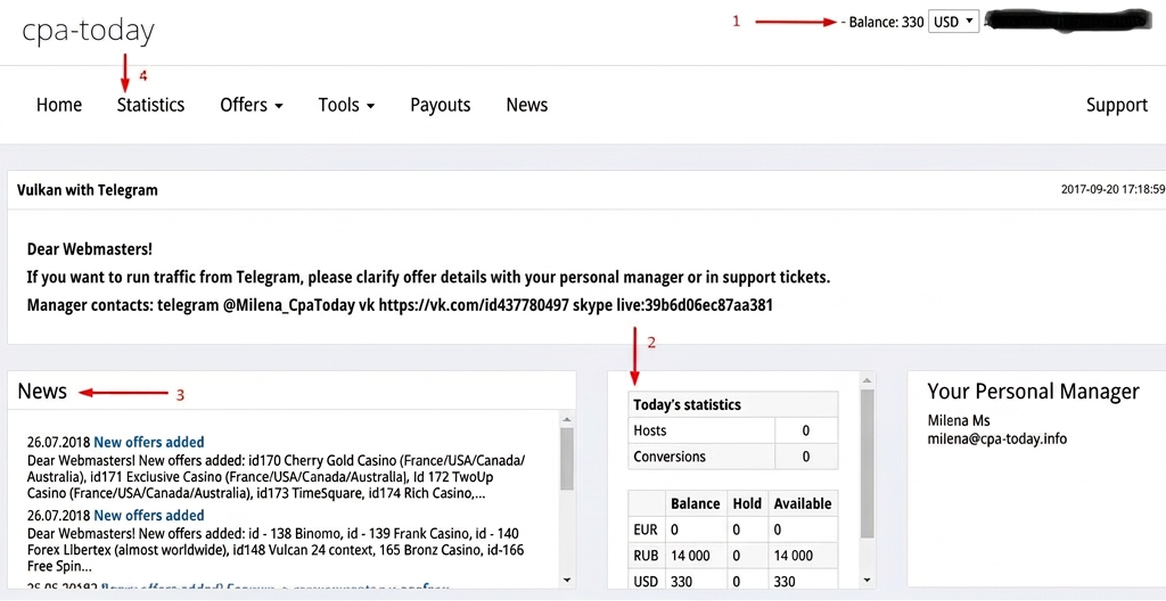Click the Conversions row label

(x=669, y=456)
